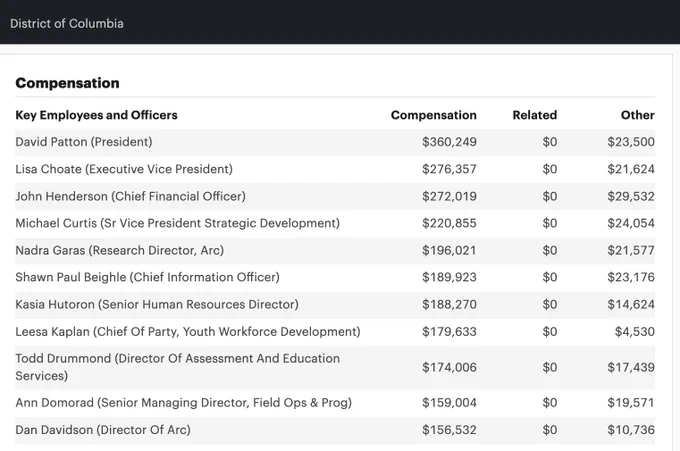Image resolution: width=680 pixels, height=451 pixels.
Task: Select the David Patton (President) row
Action: [335, 142]
